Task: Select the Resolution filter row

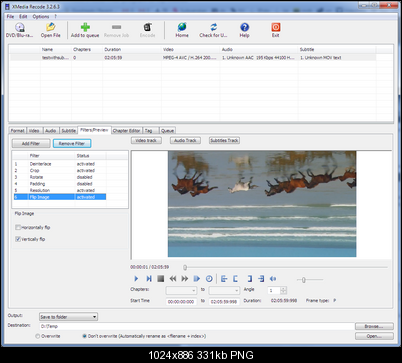Action: point(59,190)
